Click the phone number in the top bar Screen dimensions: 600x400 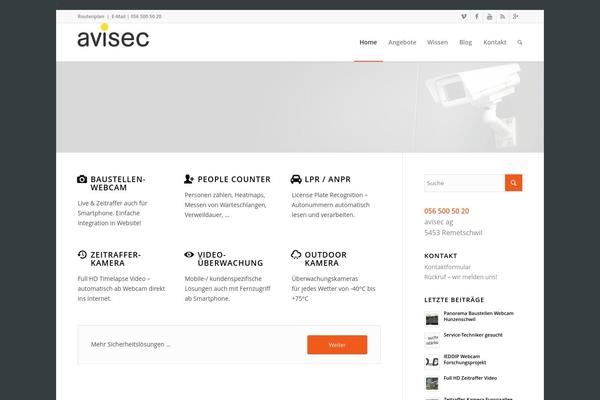point(146,16)
